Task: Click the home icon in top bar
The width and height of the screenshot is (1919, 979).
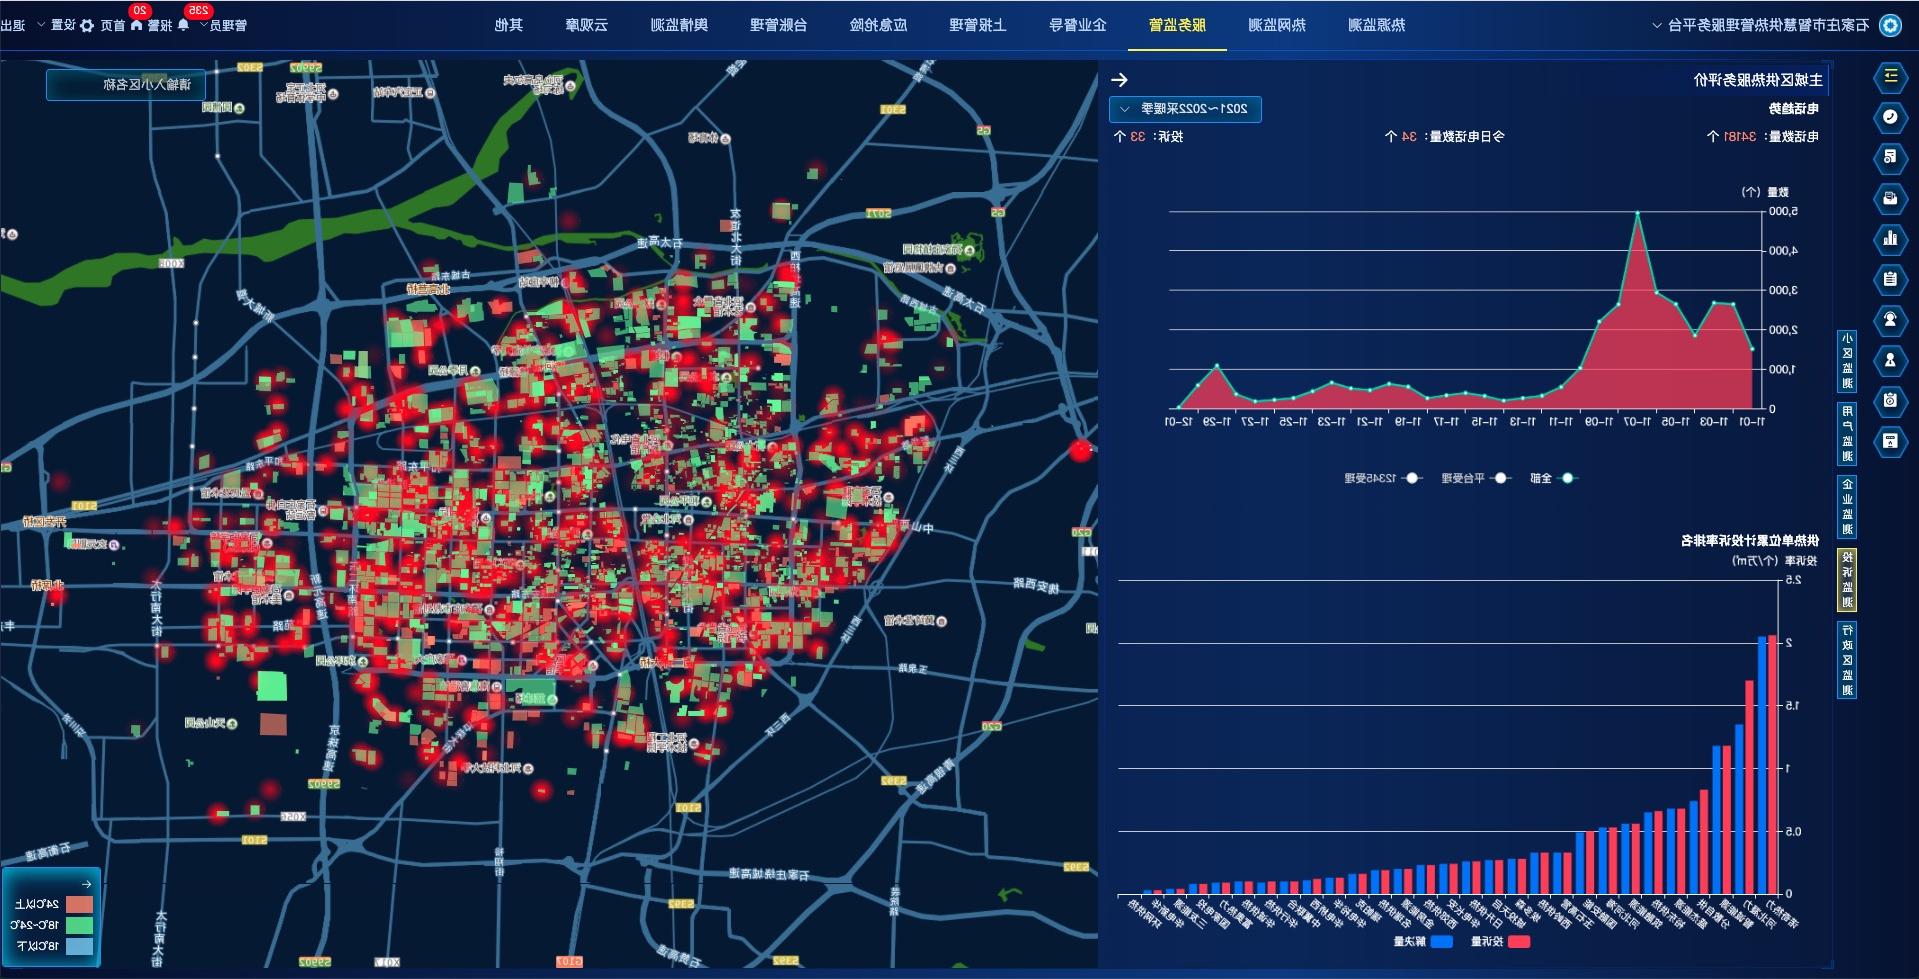Action: point(136,25)
